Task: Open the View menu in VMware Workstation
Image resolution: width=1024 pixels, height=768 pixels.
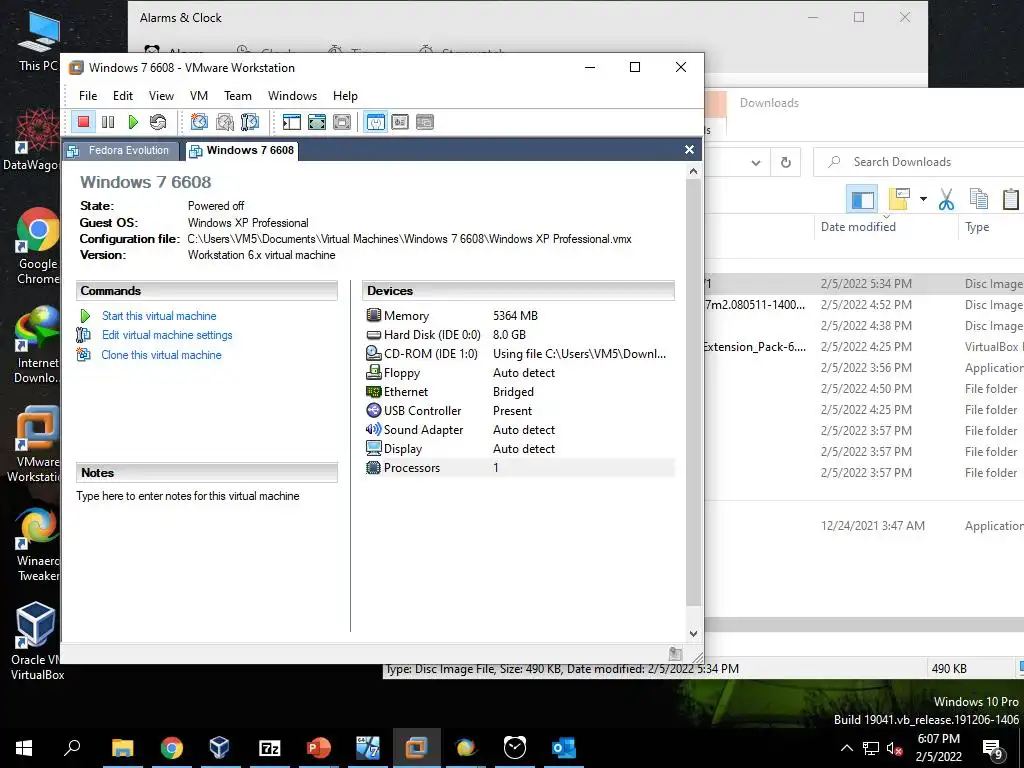Action: [161, 96]
